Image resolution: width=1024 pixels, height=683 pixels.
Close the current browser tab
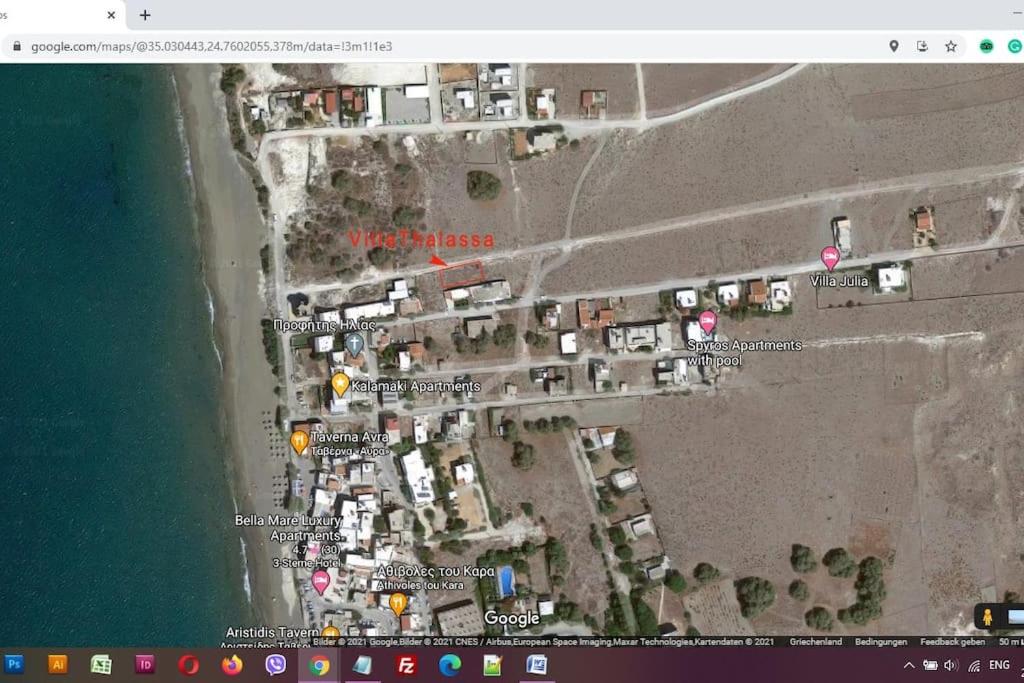(111, 15)
